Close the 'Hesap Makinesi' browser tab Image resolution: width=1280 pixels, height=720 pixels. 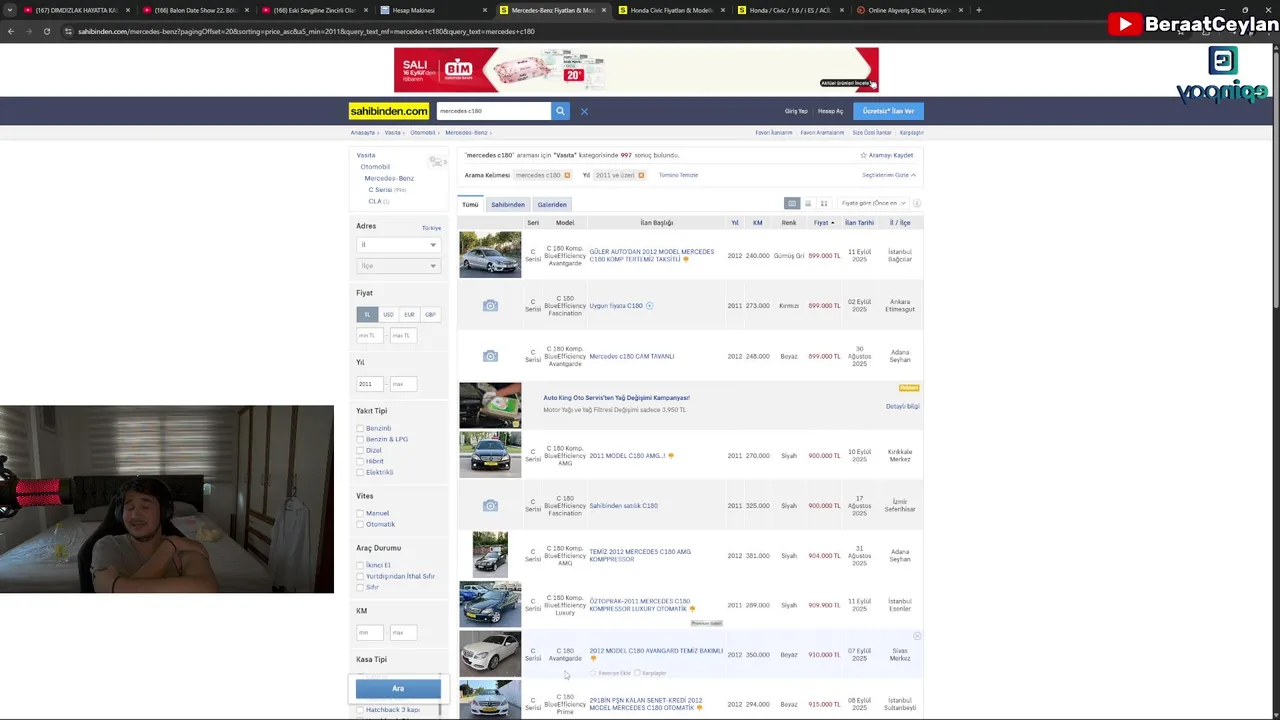[x=485, y=10]
